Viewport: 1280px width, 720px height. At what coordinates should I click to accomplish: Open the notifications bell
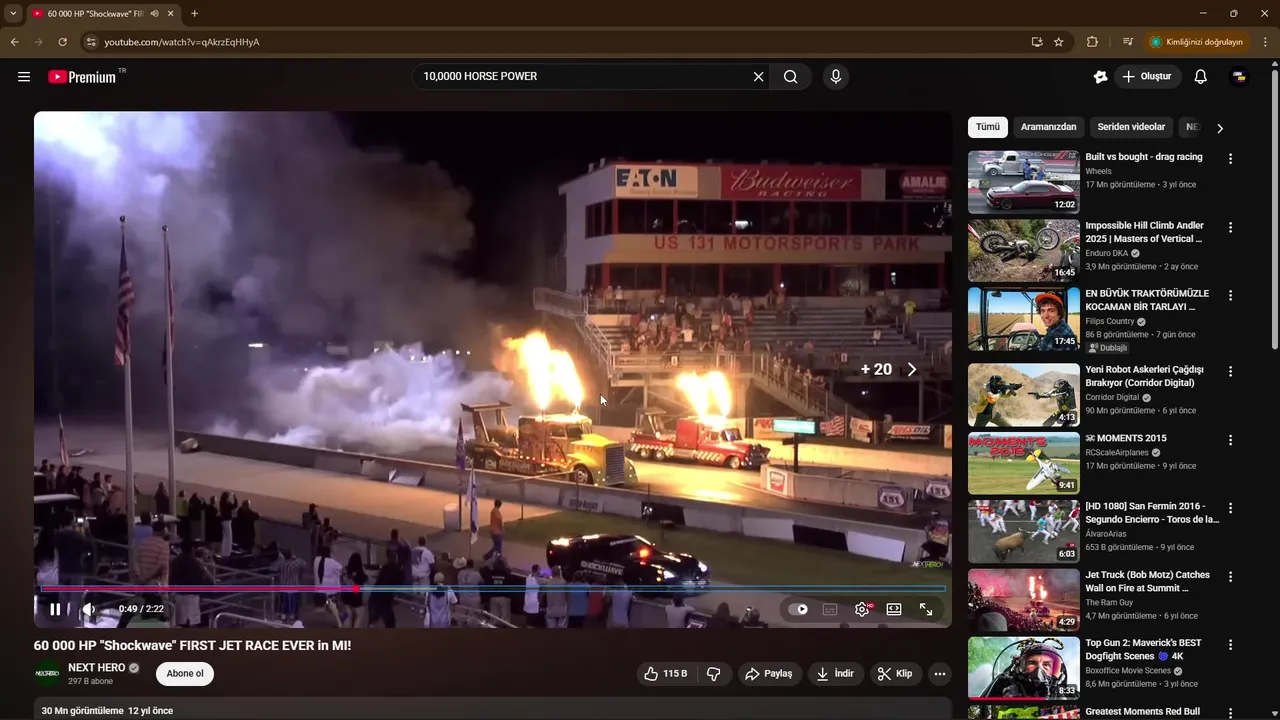[x=1201, y=77]
